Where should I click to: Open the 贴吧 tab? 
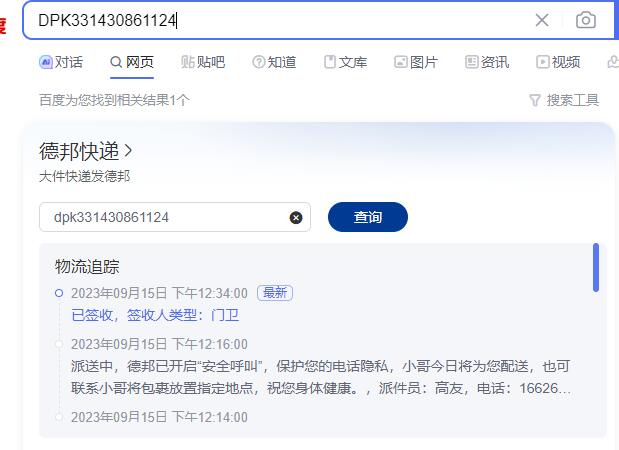(203, 62)
